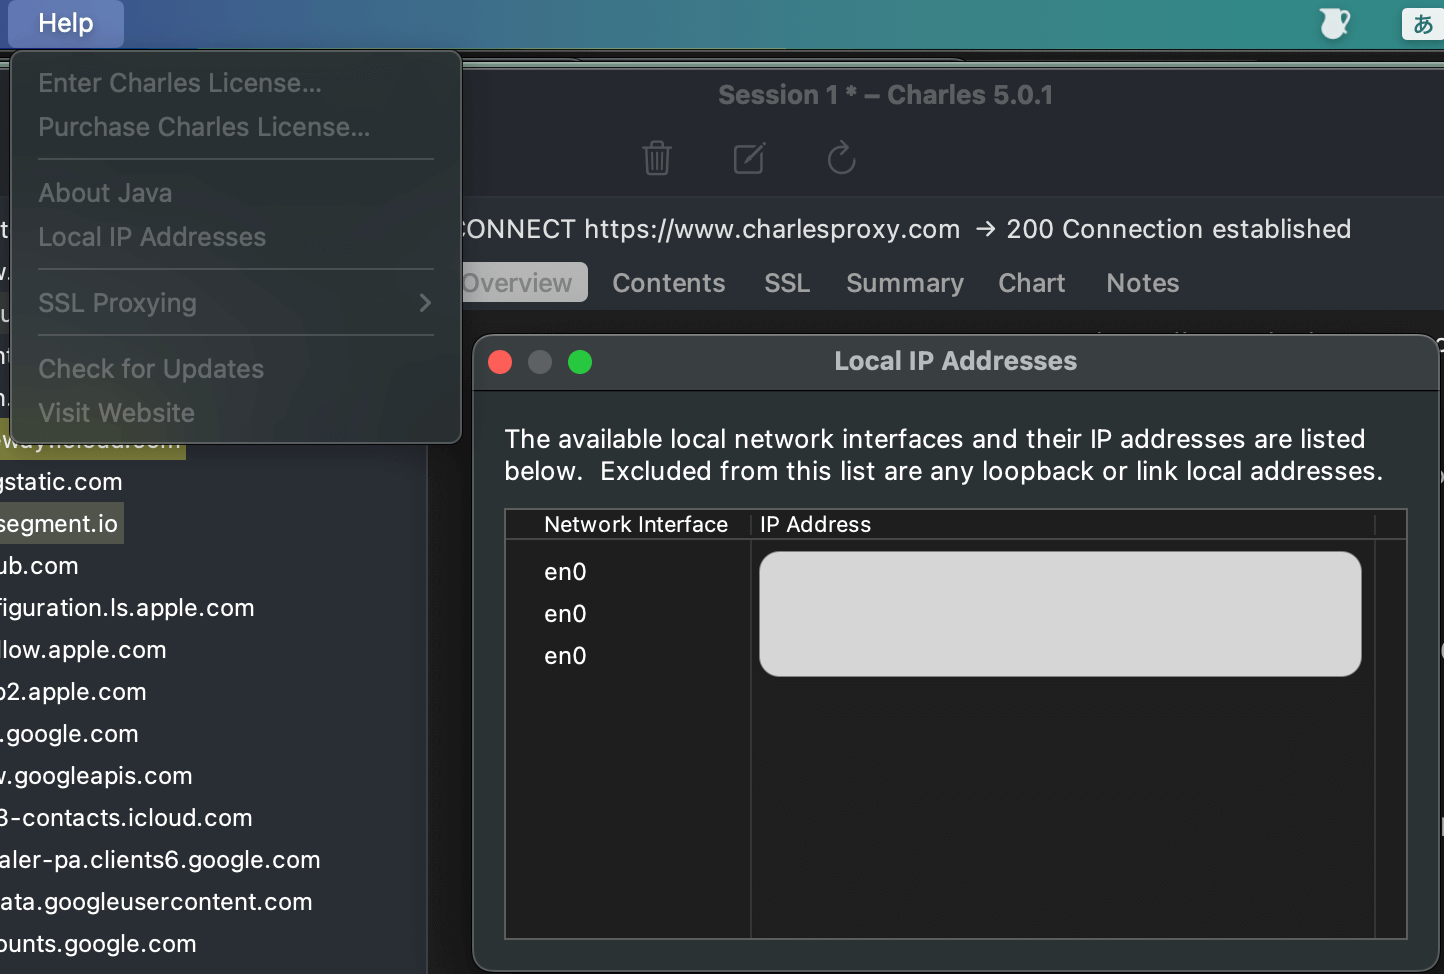Select the ub.com host entry

tap(40, 566)
